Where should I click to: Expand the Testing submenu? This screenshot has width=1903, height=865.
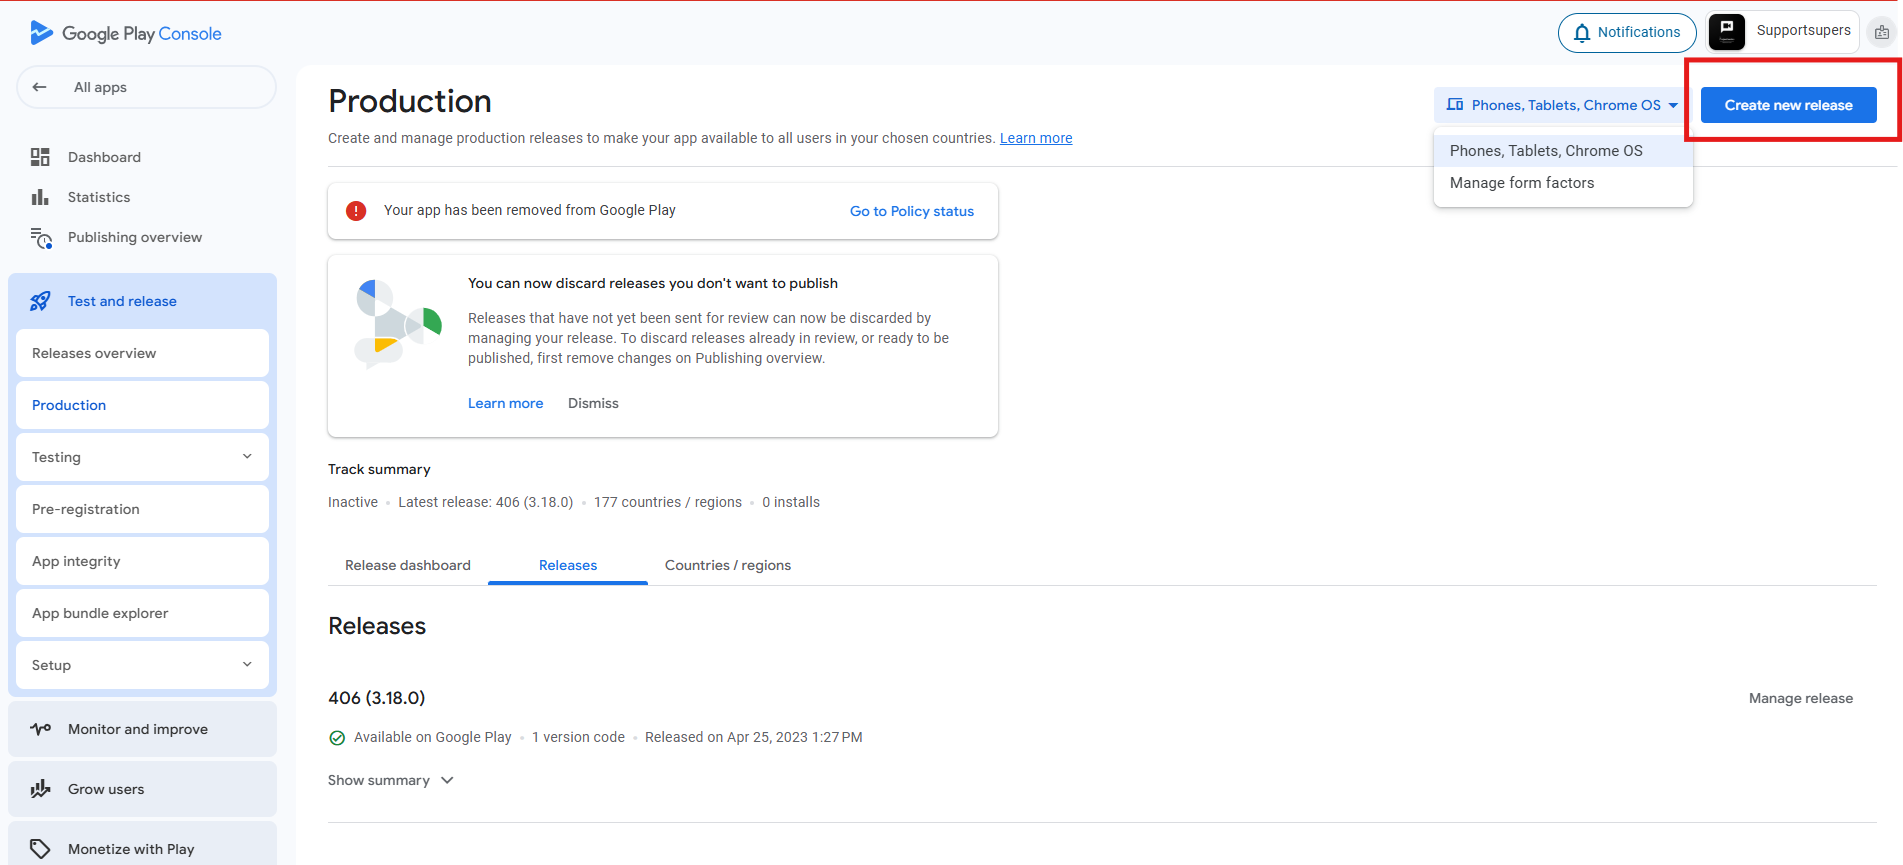pyautogui.click(x=247, y=457)
